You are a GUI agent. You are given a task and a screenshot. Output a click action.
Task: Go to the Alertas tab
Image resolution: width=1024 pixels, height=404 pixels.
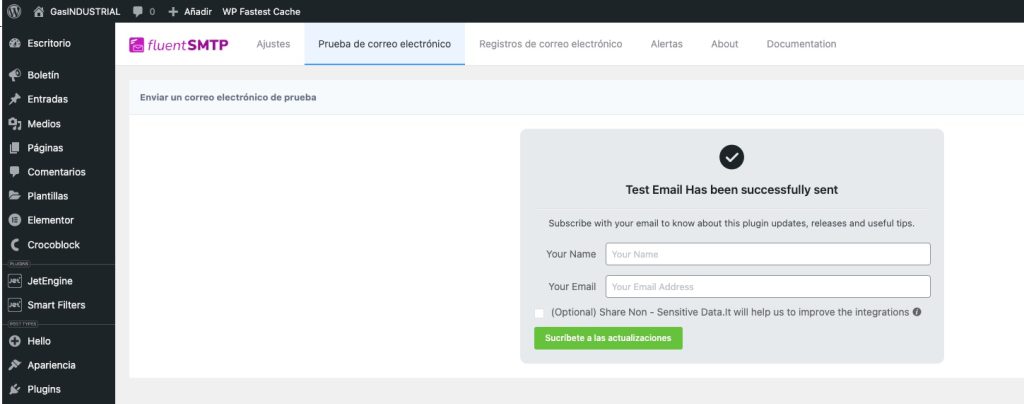(x=666, y=44)
